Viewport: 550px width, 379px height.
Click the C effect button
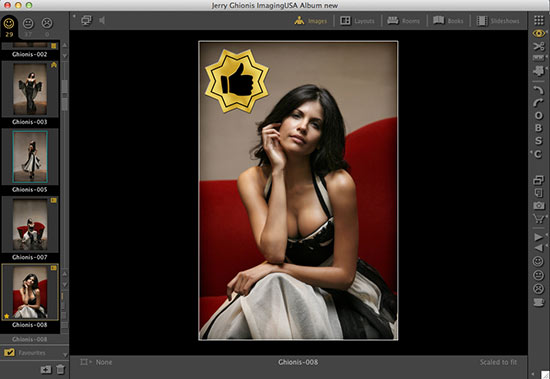click(x=538, y=154)
